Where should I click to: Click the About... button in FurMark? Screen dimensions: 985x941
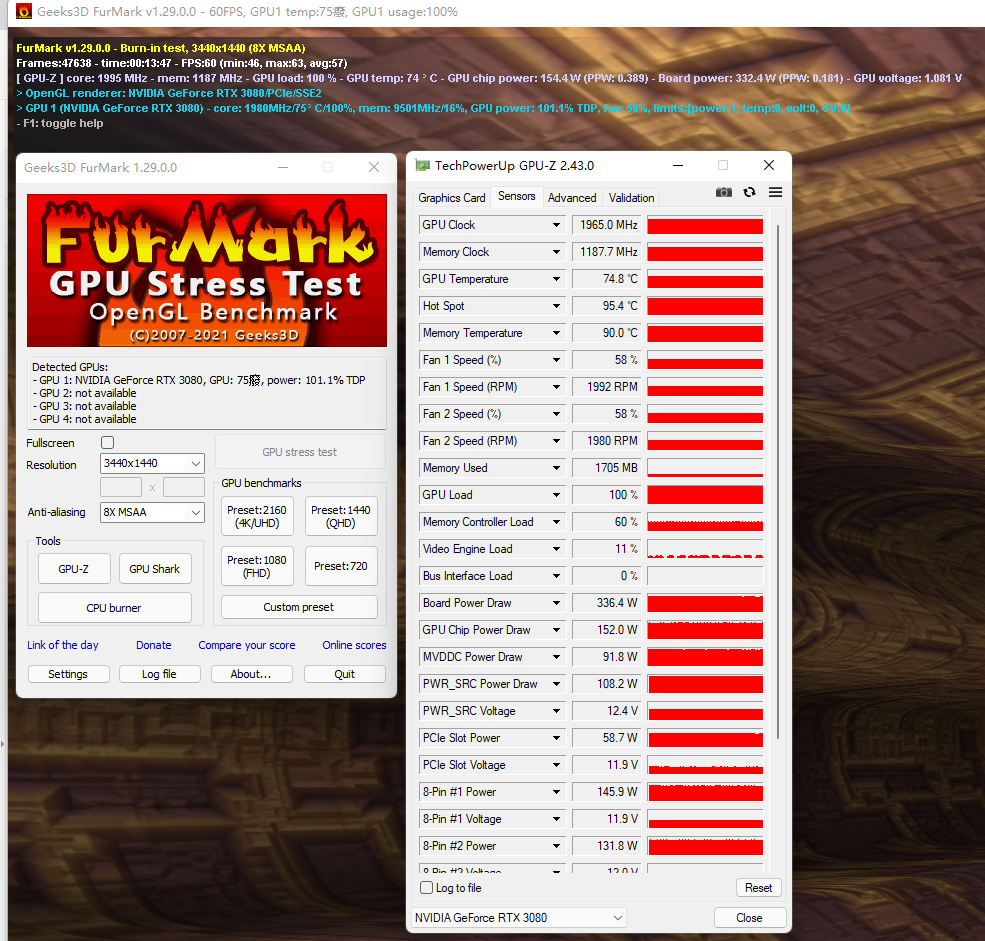[x=251, y=674]
